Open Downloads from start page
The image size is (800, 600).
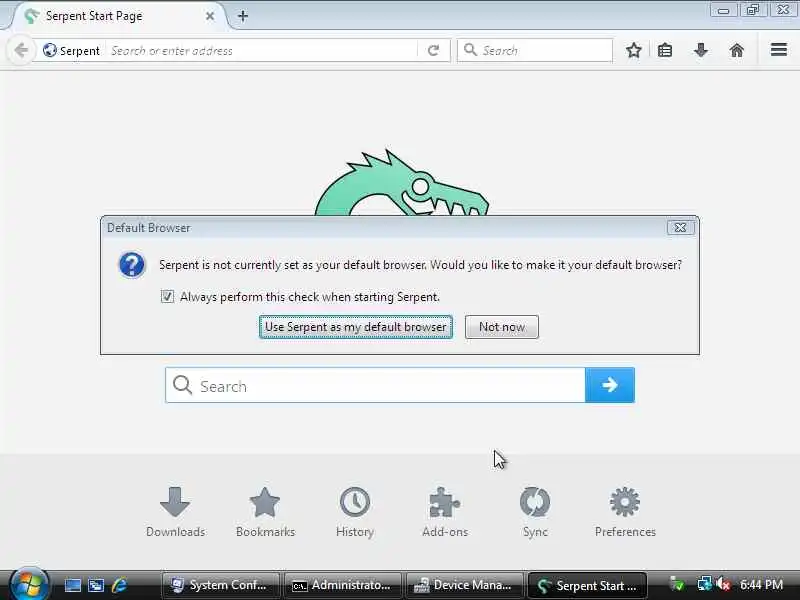point(175,512)
